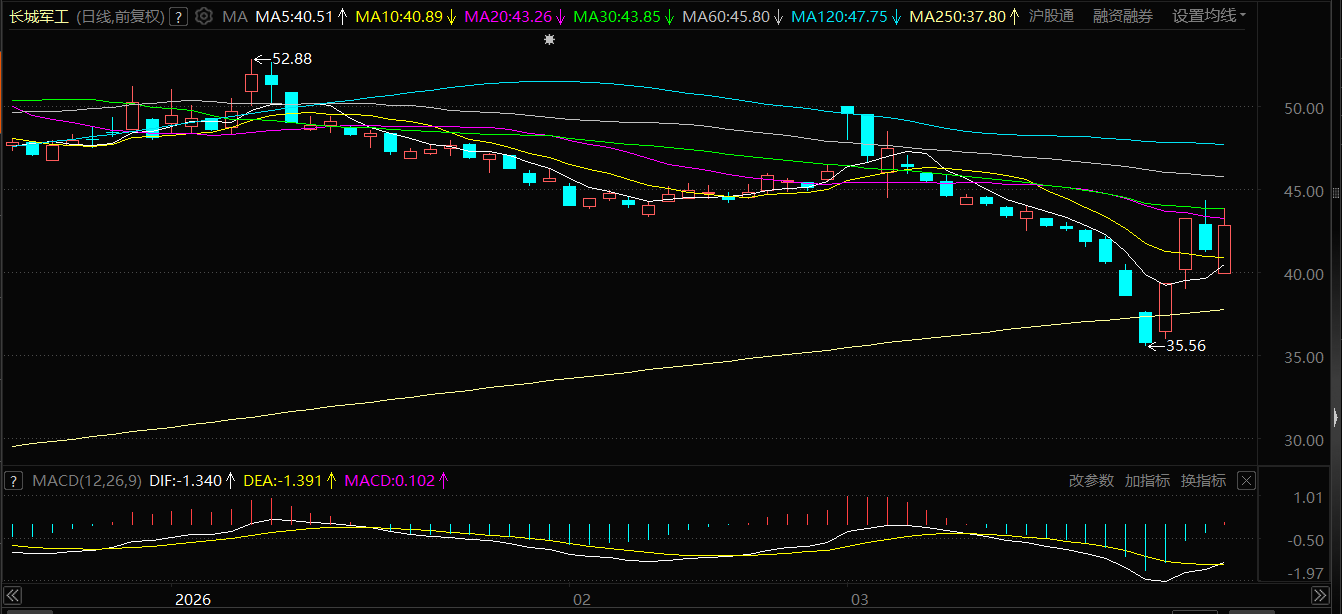This screenshot has width=1342, height=614.
Task: Open the 设置均线 dropdown
Action: tap(1209, 16)
